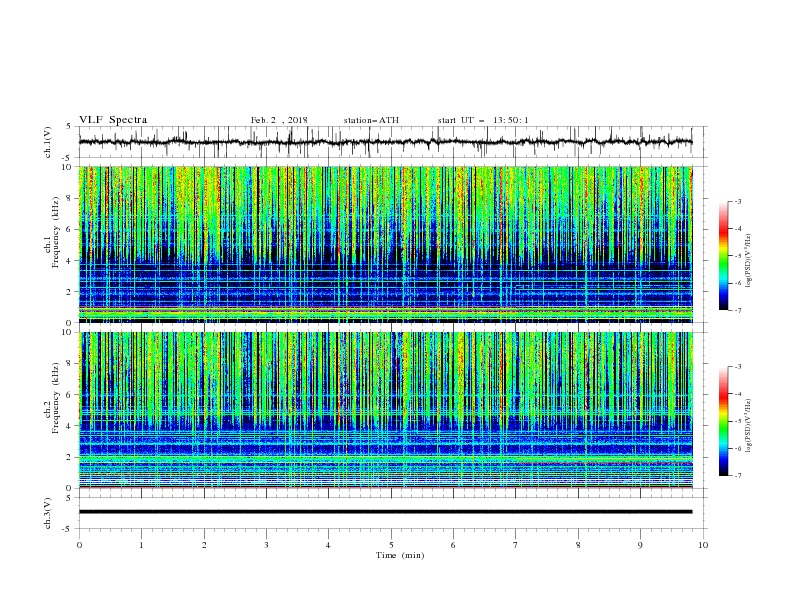
Task: Click the "VLF Spectra" plot title
Action: coord(113,120)
